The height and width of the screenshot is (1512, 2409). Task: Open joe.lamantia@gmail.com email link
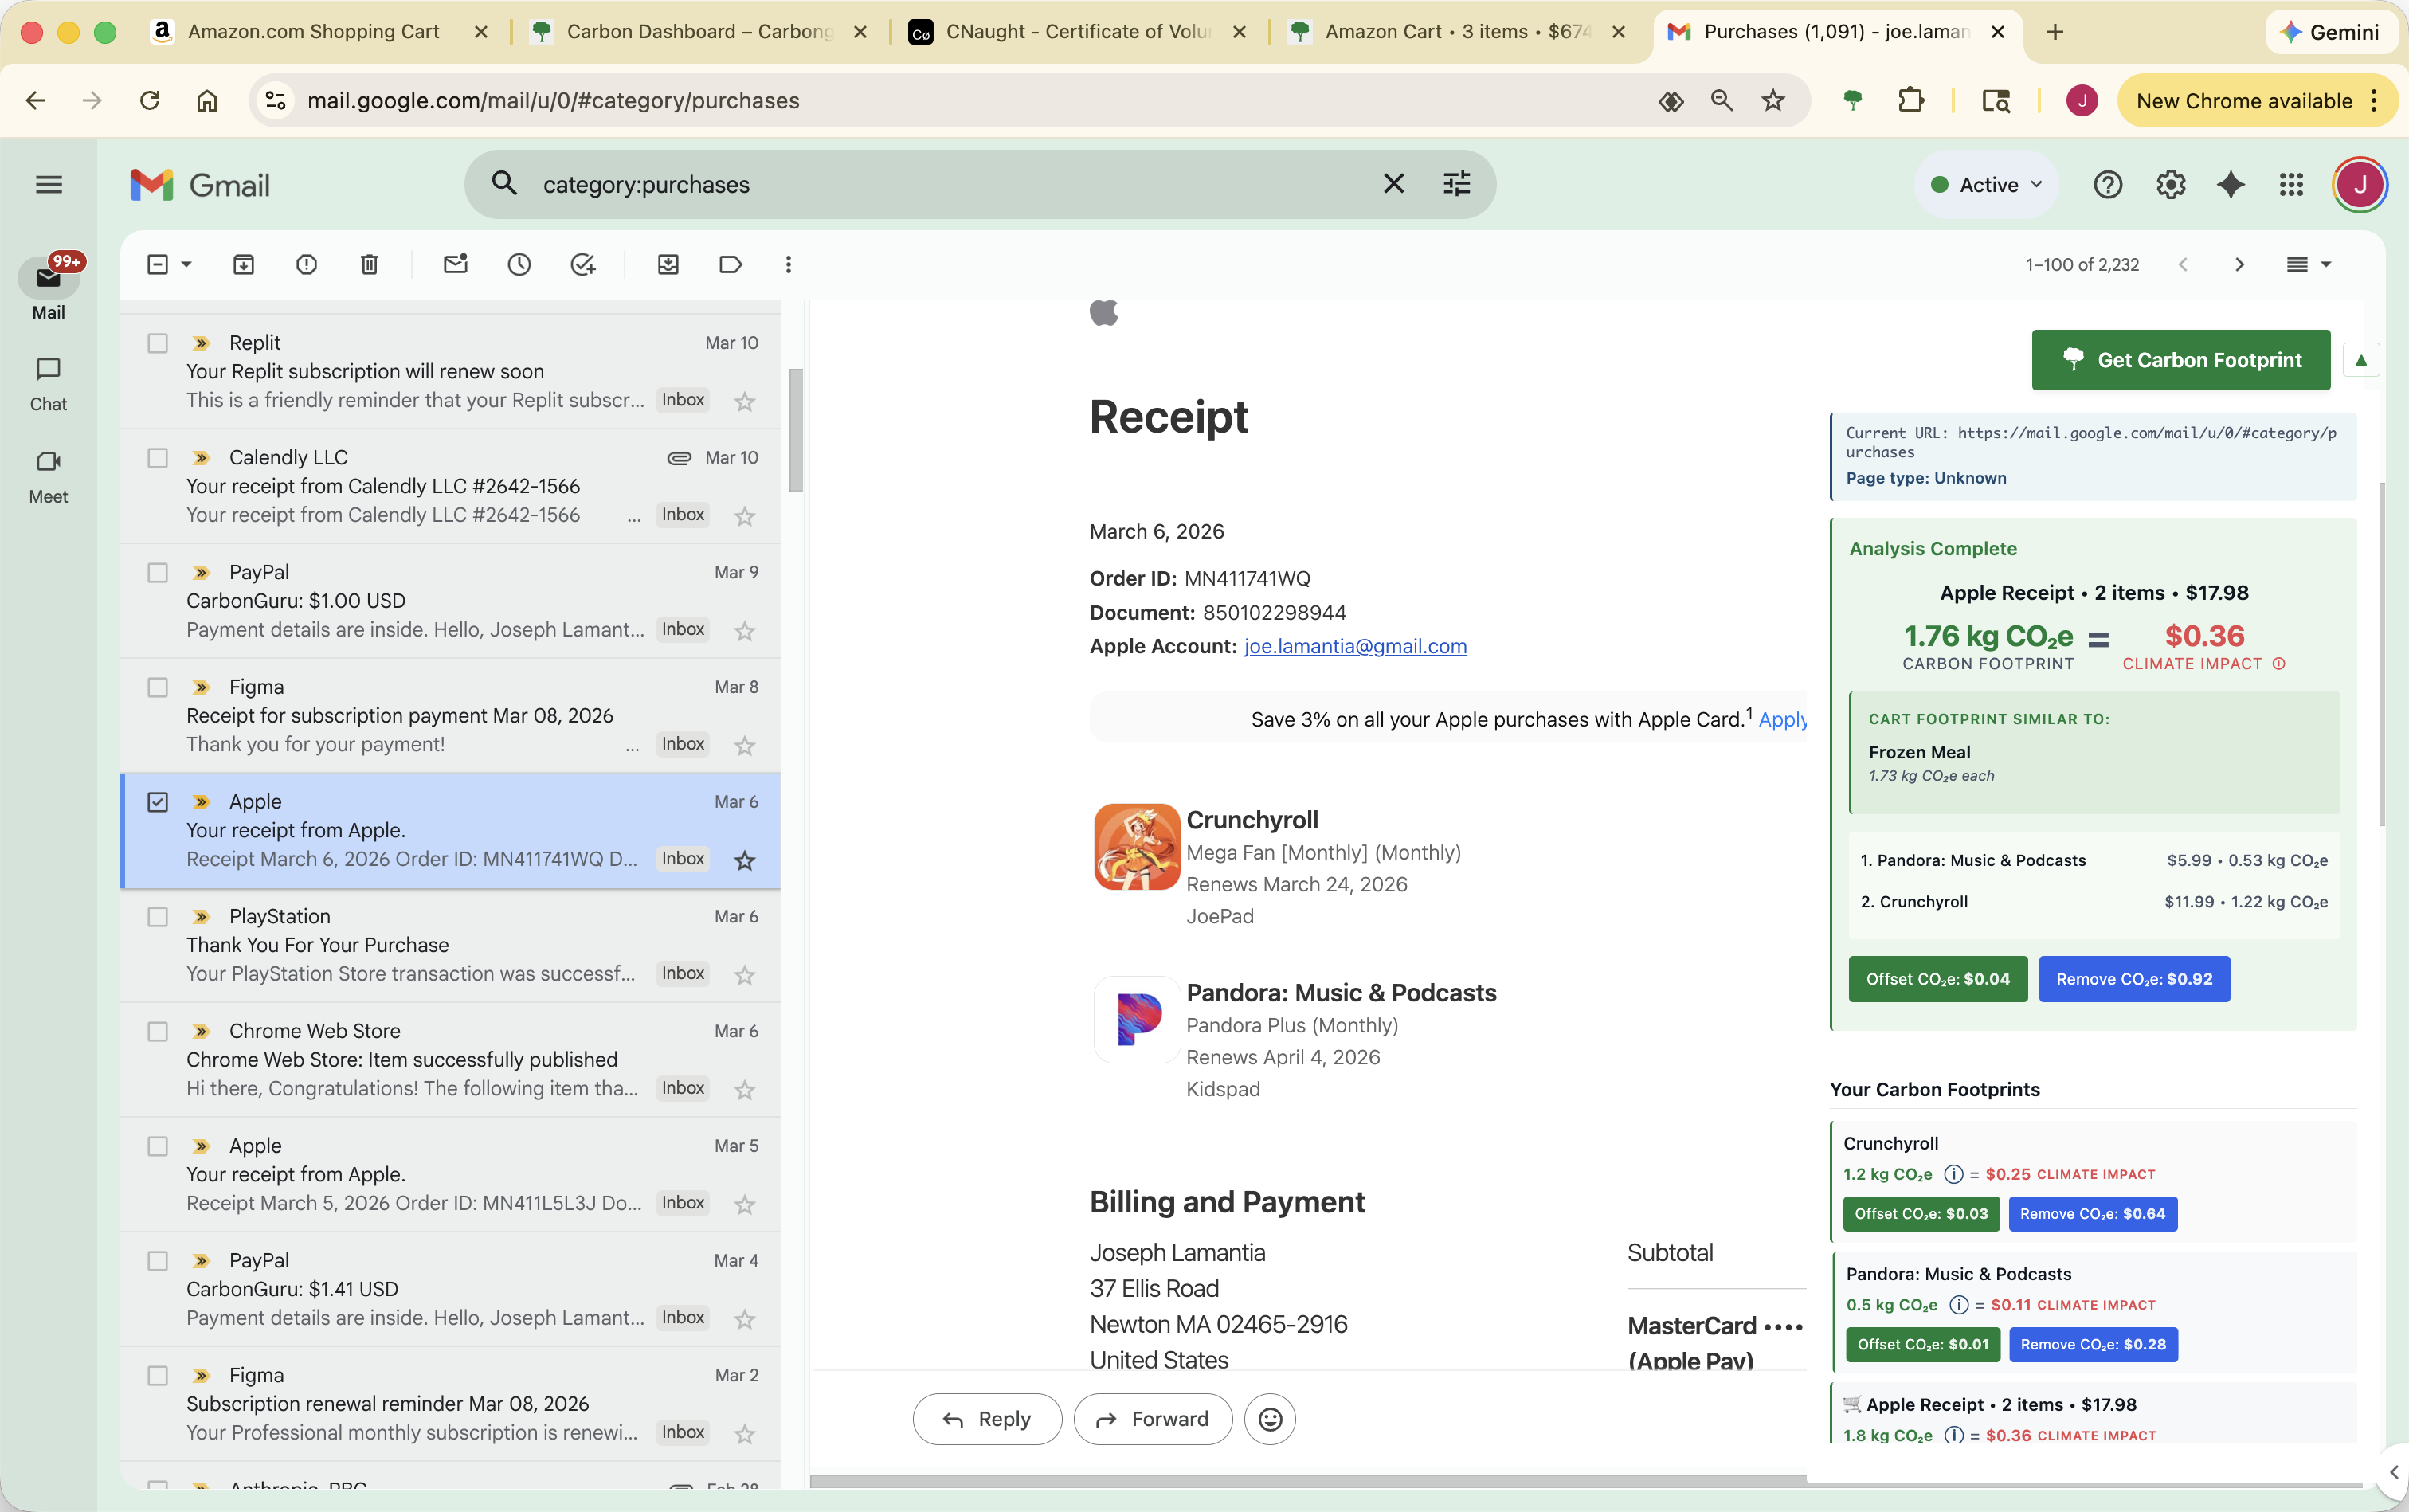1354,646
